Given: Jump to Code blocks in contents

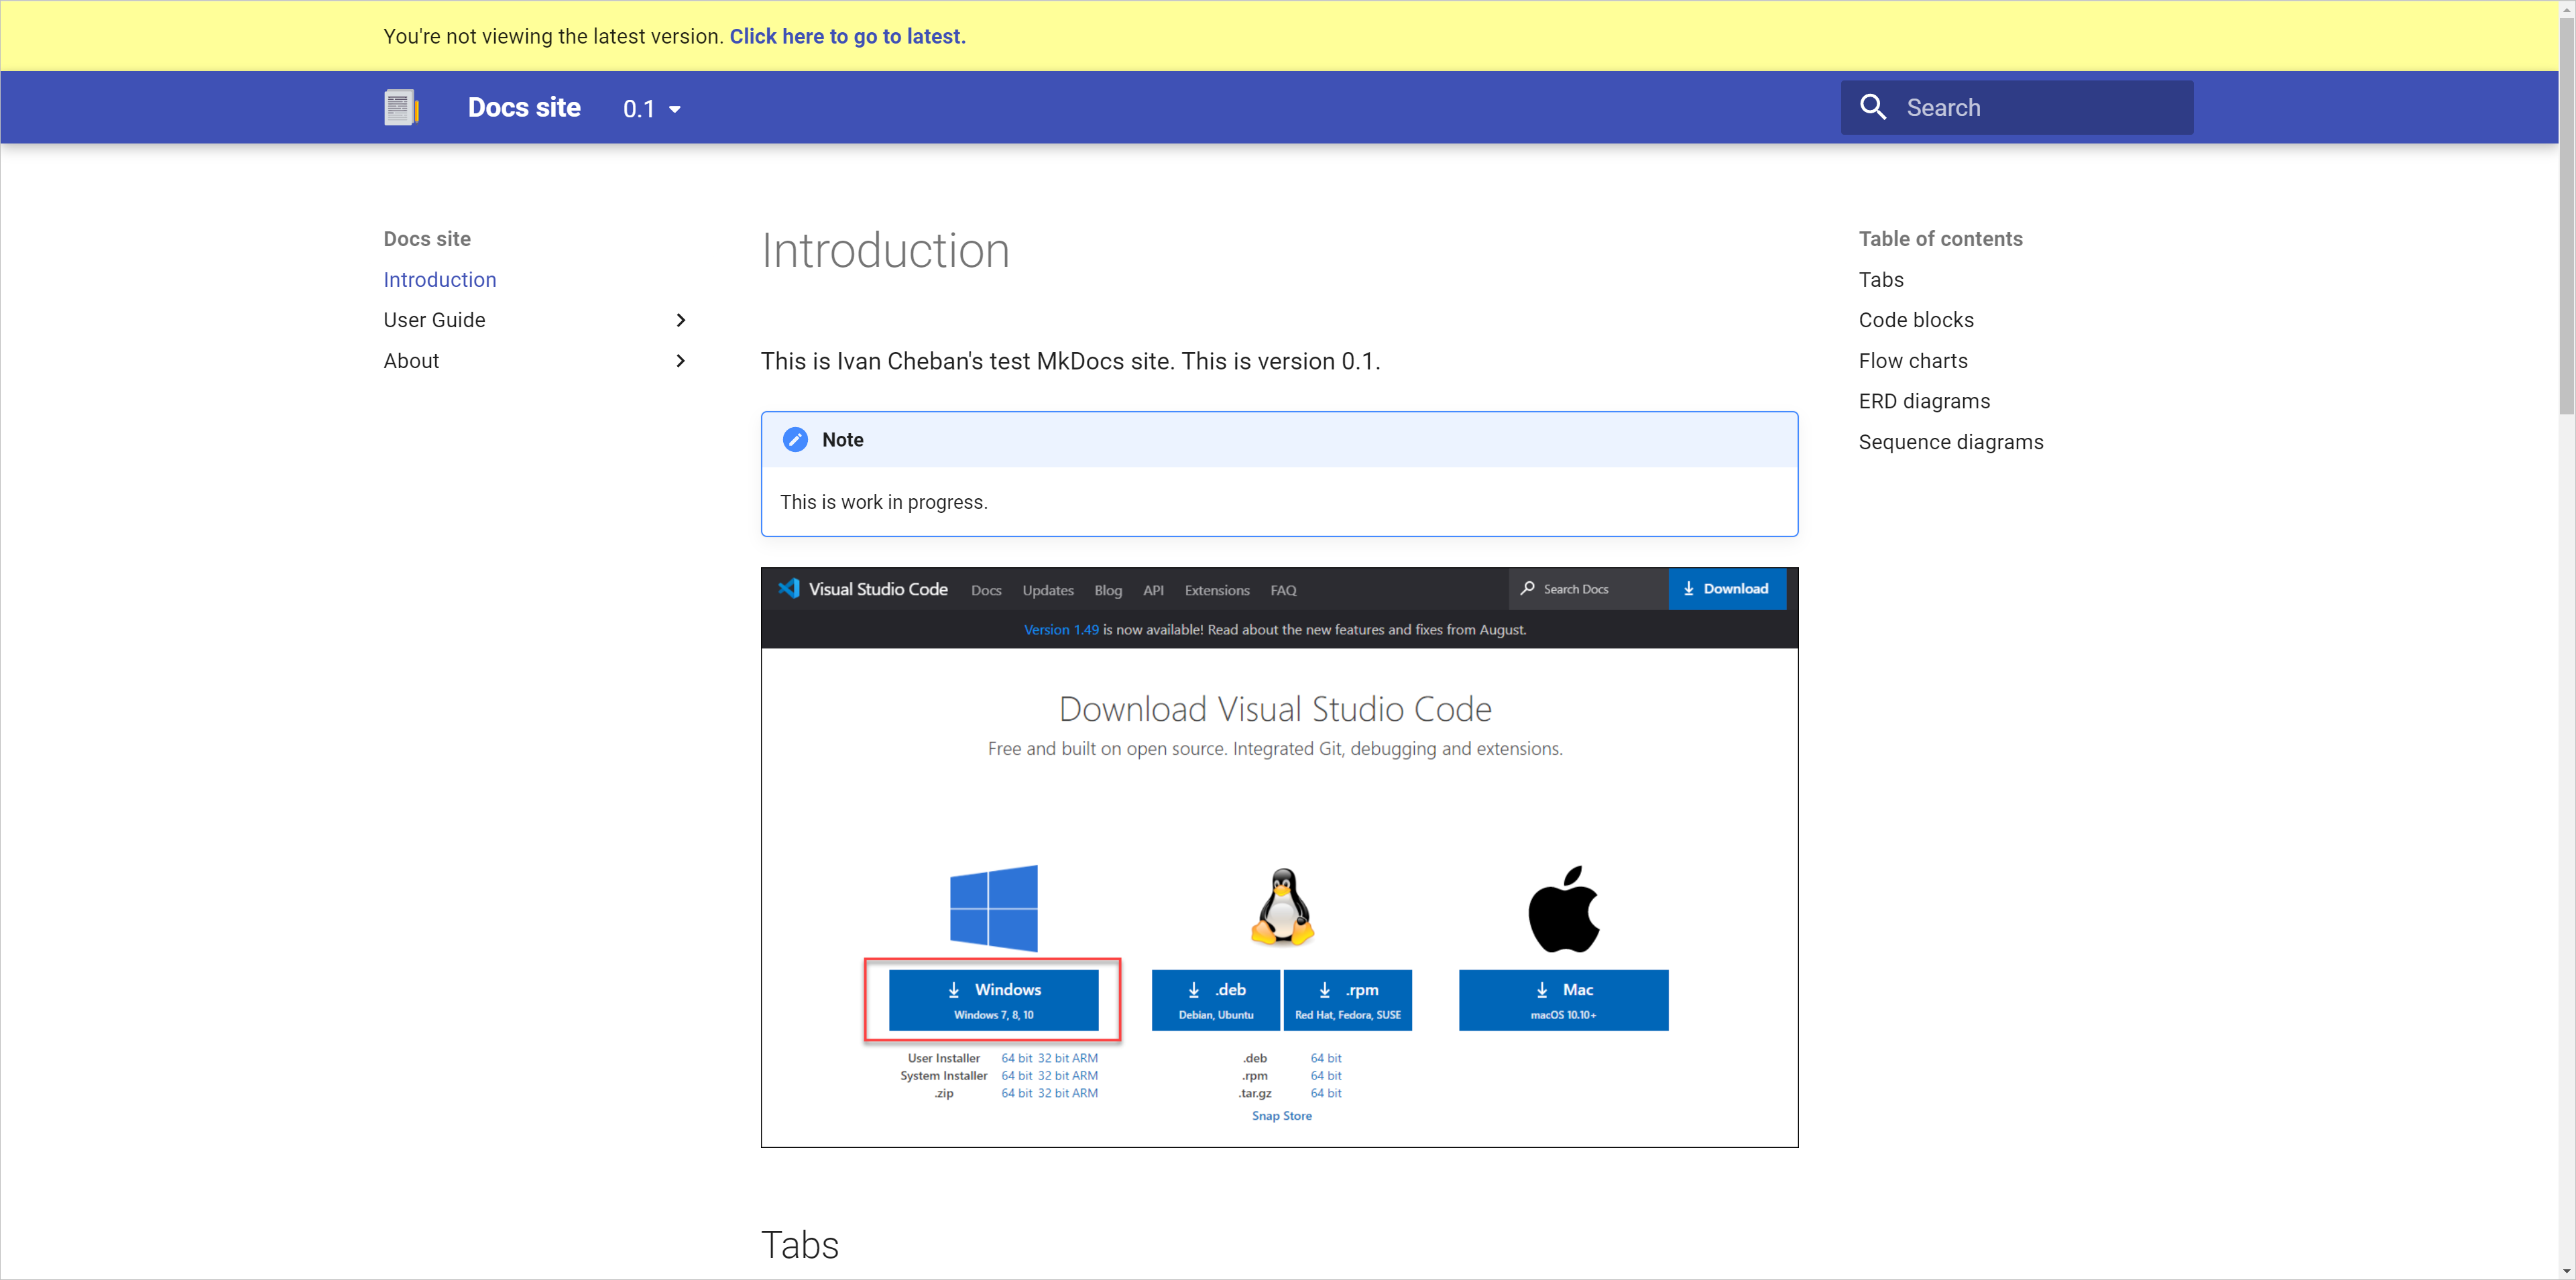Looking at the screenshot, I should point(1916,320).
